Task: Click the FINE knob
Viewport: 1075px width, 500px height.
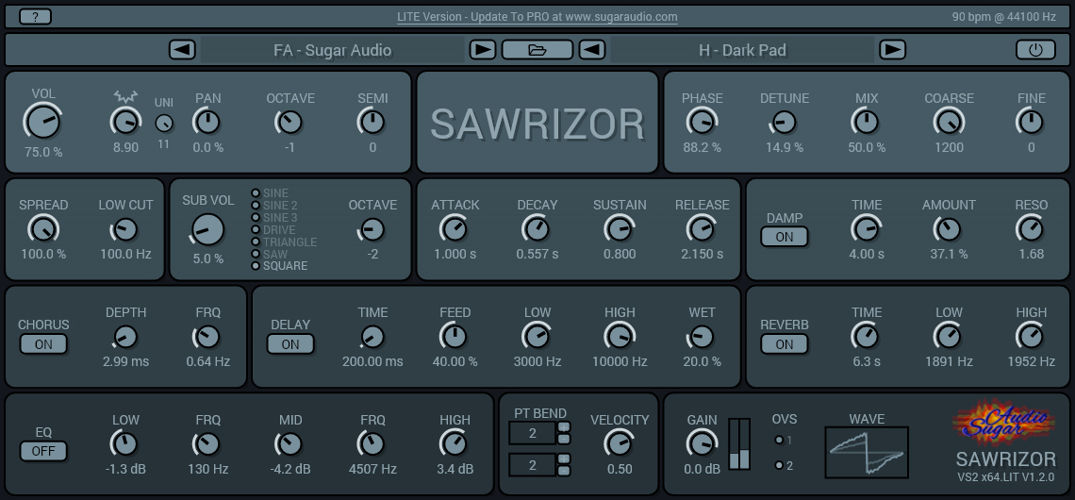Action: coord(1031,122)
